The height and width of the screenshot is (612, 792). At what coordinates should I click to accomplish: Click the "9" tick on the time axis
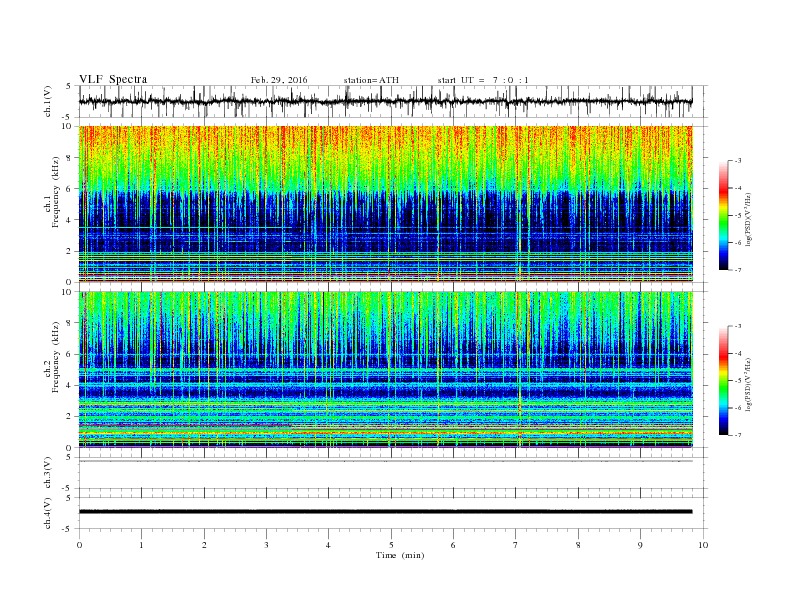(x=640, y=545)
